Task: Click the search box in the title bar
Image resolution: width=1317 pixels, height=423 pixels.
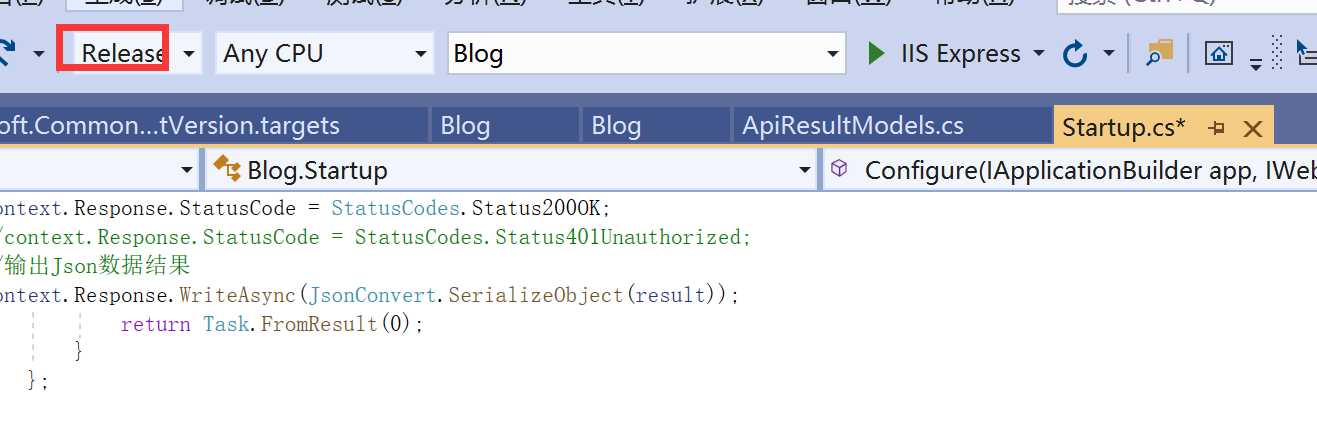Action: pyautogui.click(x=1180, y=5)
